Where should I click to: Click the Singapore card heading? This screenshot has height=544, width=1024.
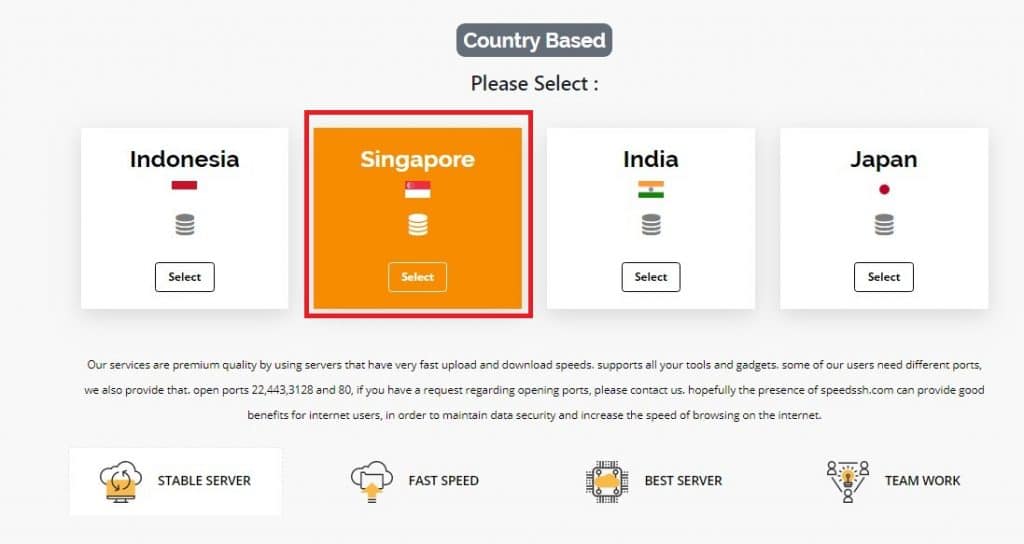(418, 159)
